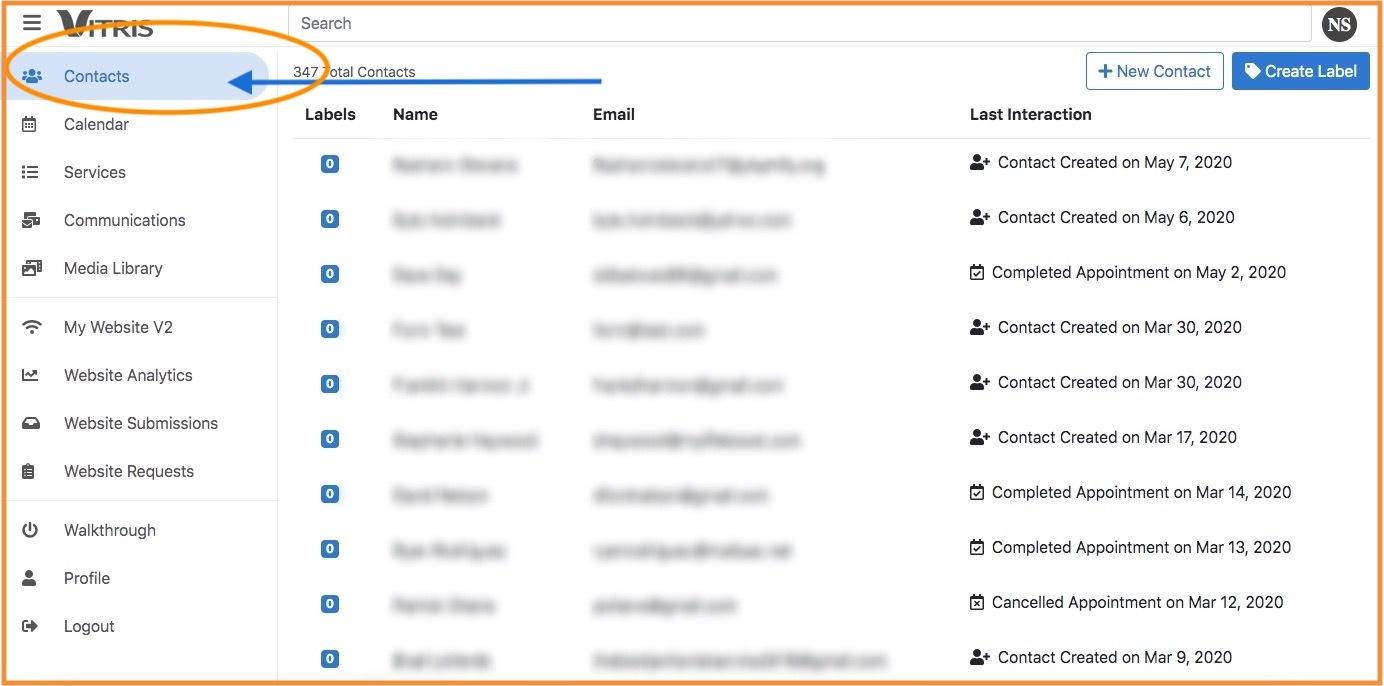Select Profile in the sidebar
The image size is (1384, 686).
[x=87, y=578]
